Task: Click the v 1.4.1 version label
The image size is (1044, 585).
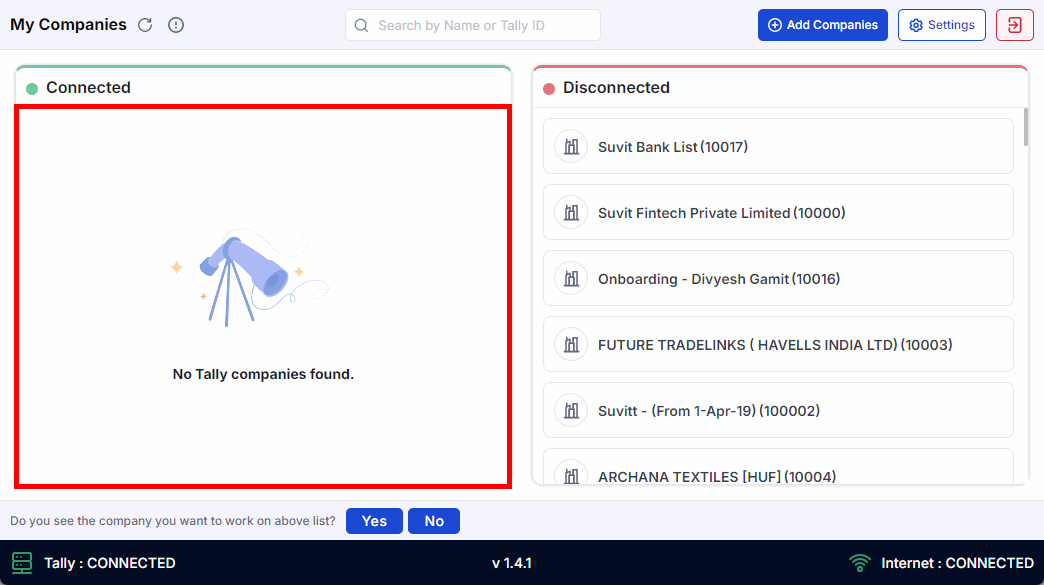Action: pos(511,563)
